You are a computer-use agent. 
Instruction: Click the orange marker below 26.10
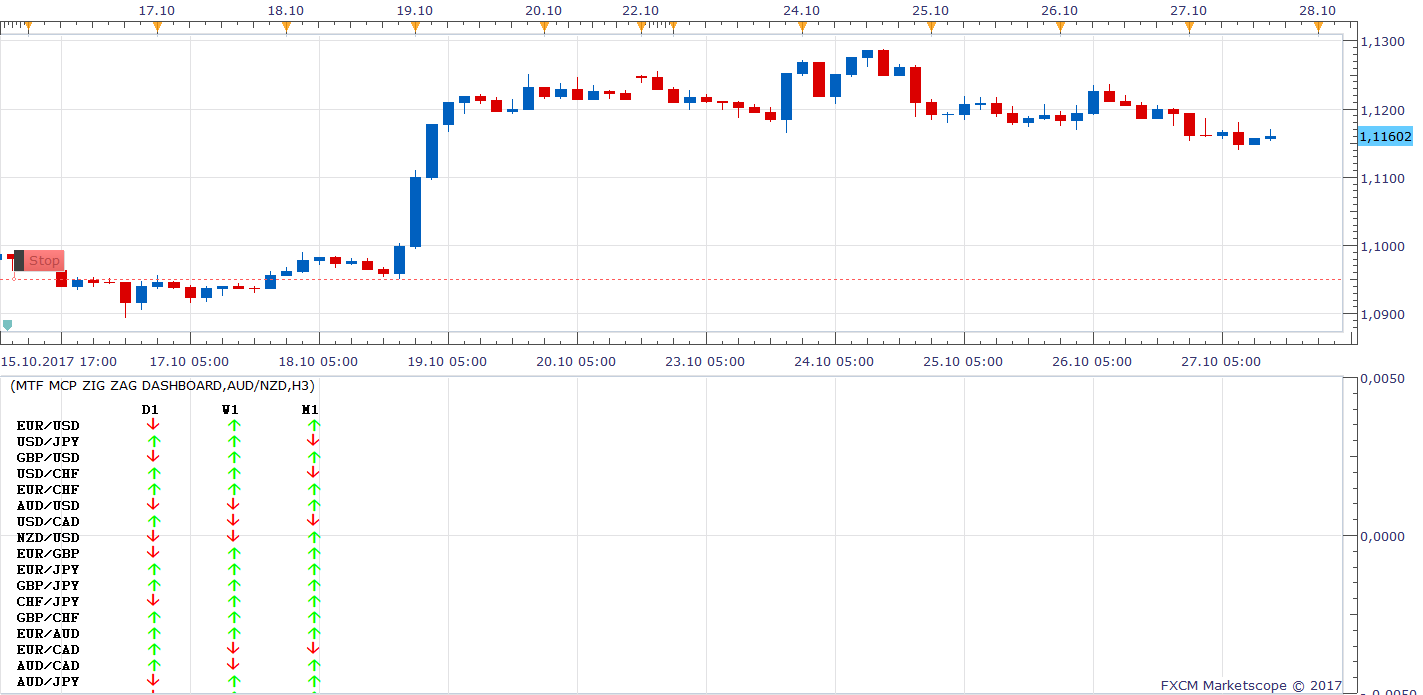[1060, 27]
